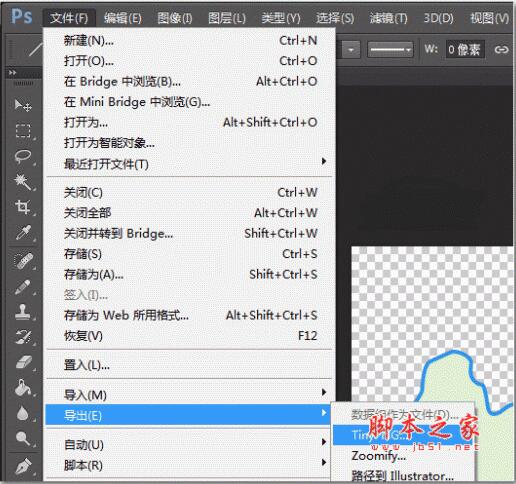Expand 脚本(R) submenu
Image resolution: width=516 pixels, height=484 pixels.
[190, 465]
